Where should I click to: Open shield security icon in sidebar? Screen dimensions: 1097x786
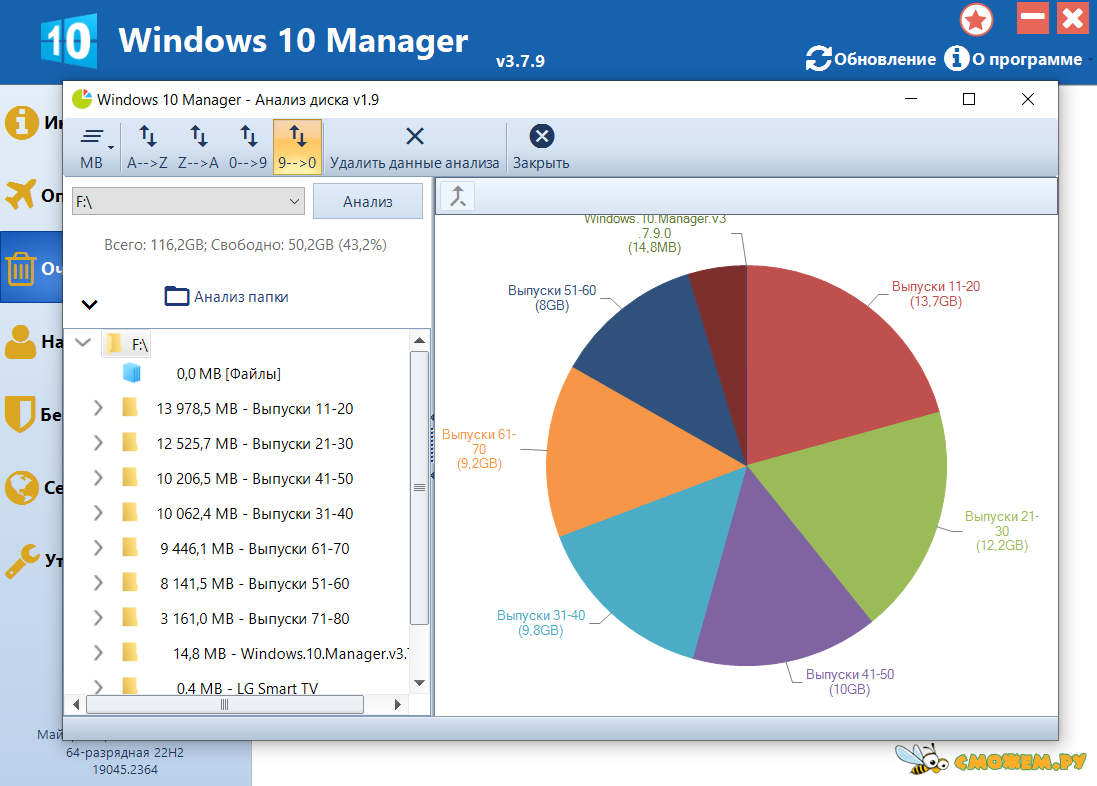[x=20, y=414]
